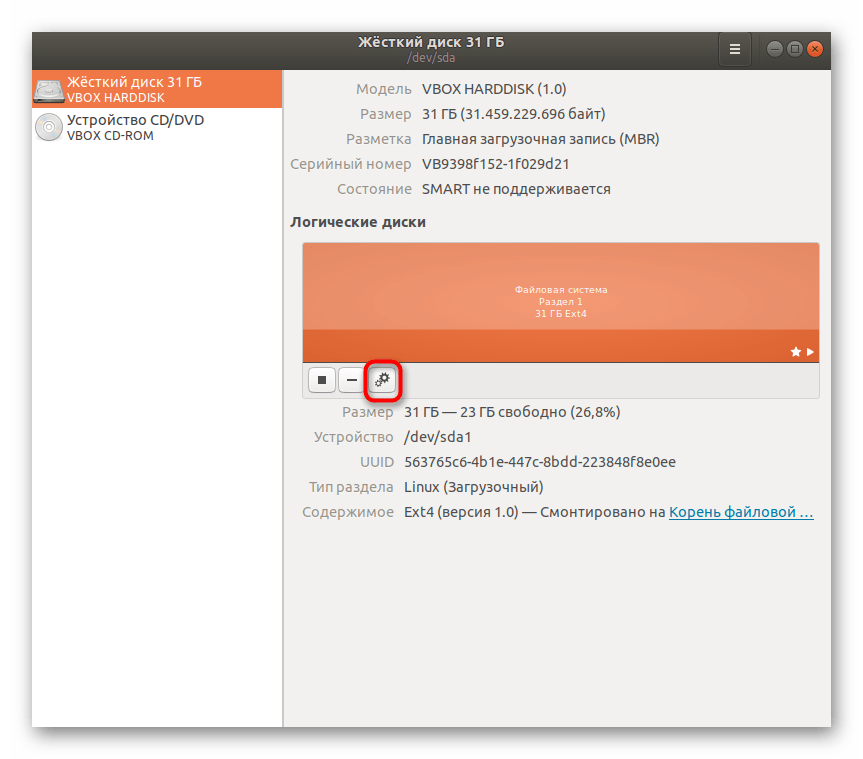Screen dimensions: 863x759
Task: Open the hamburger menu in title bar
Action: (x=734, y=49)
